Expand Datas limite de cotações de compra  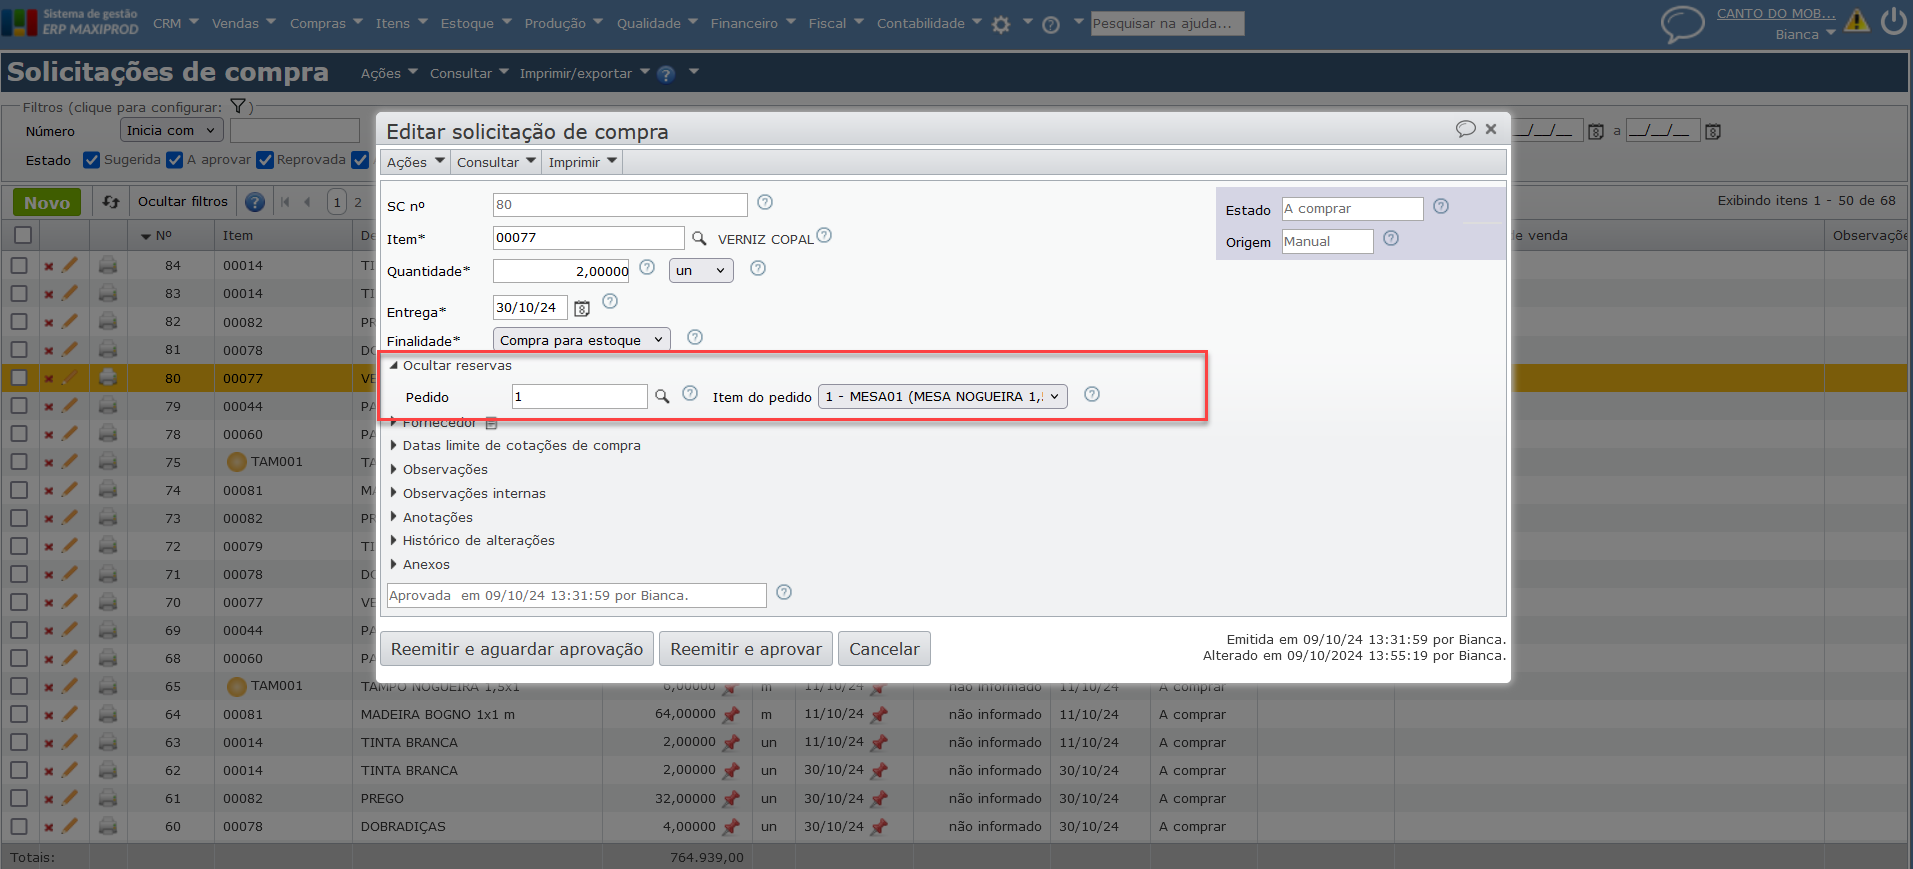point(515,445)
